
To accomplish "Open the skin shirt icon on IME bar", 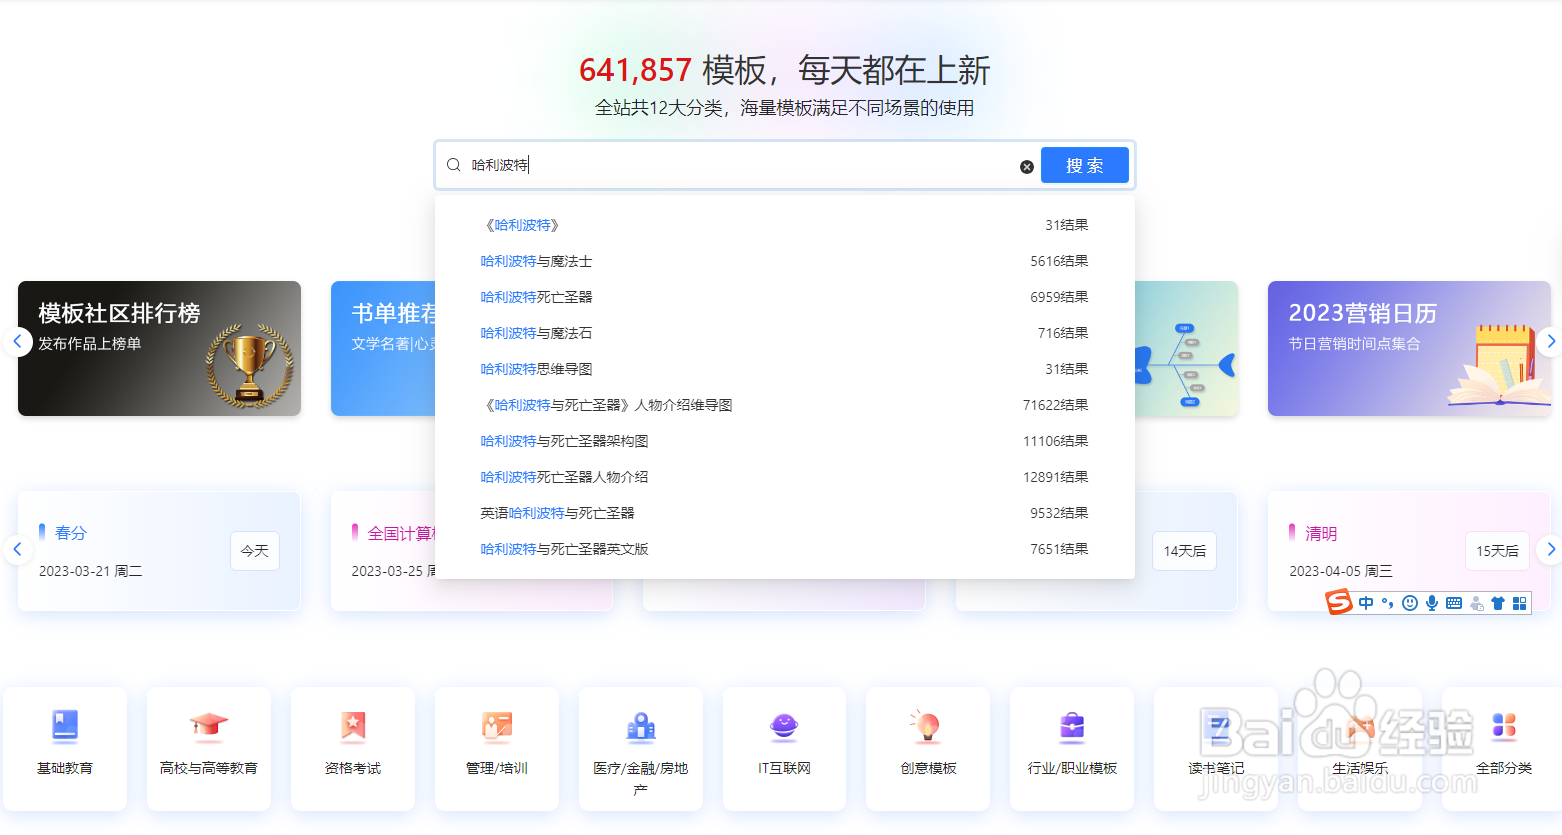I will [1498, 603].
